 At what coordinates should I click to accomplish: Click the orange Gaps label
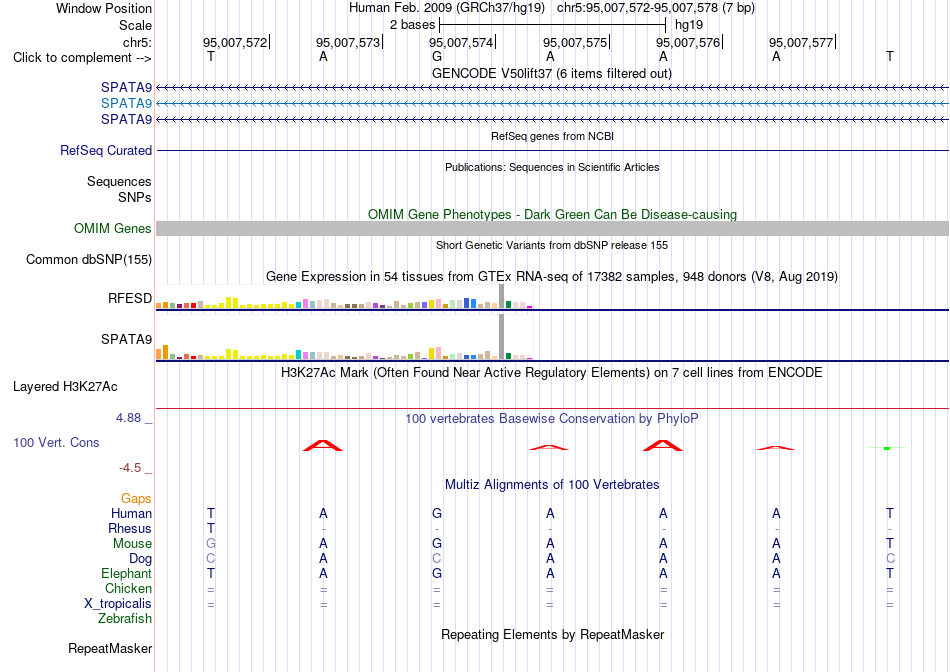point(136,498)
